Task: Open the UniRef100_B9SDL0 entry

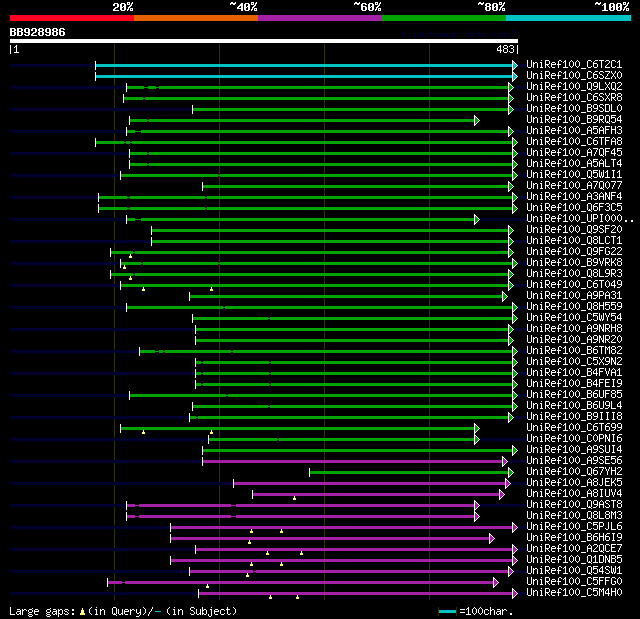Action: [574, 109]
